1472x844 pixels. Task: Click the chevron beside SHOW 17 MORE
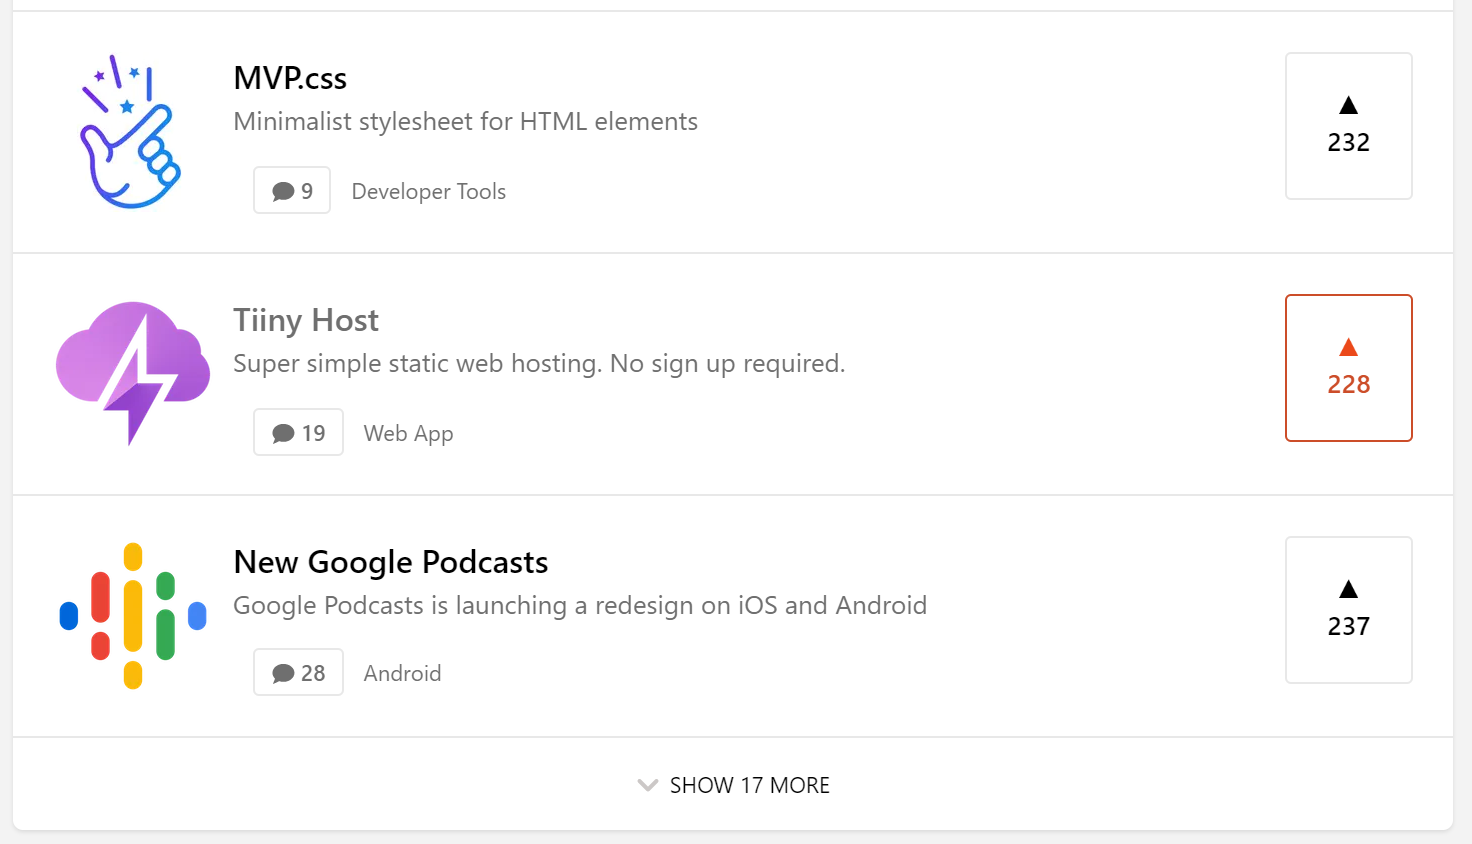647,785
